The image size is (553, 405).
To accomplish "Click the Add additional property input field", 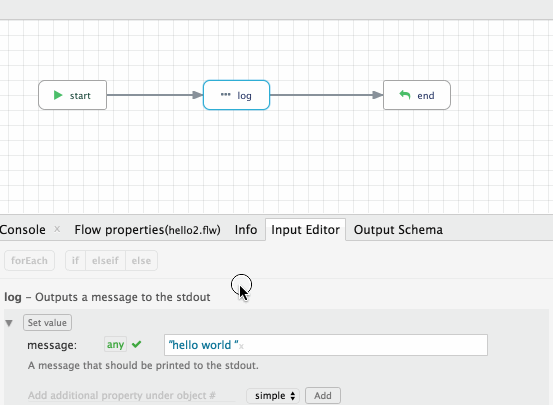I will pyautogui.click(x=132, y=395).
